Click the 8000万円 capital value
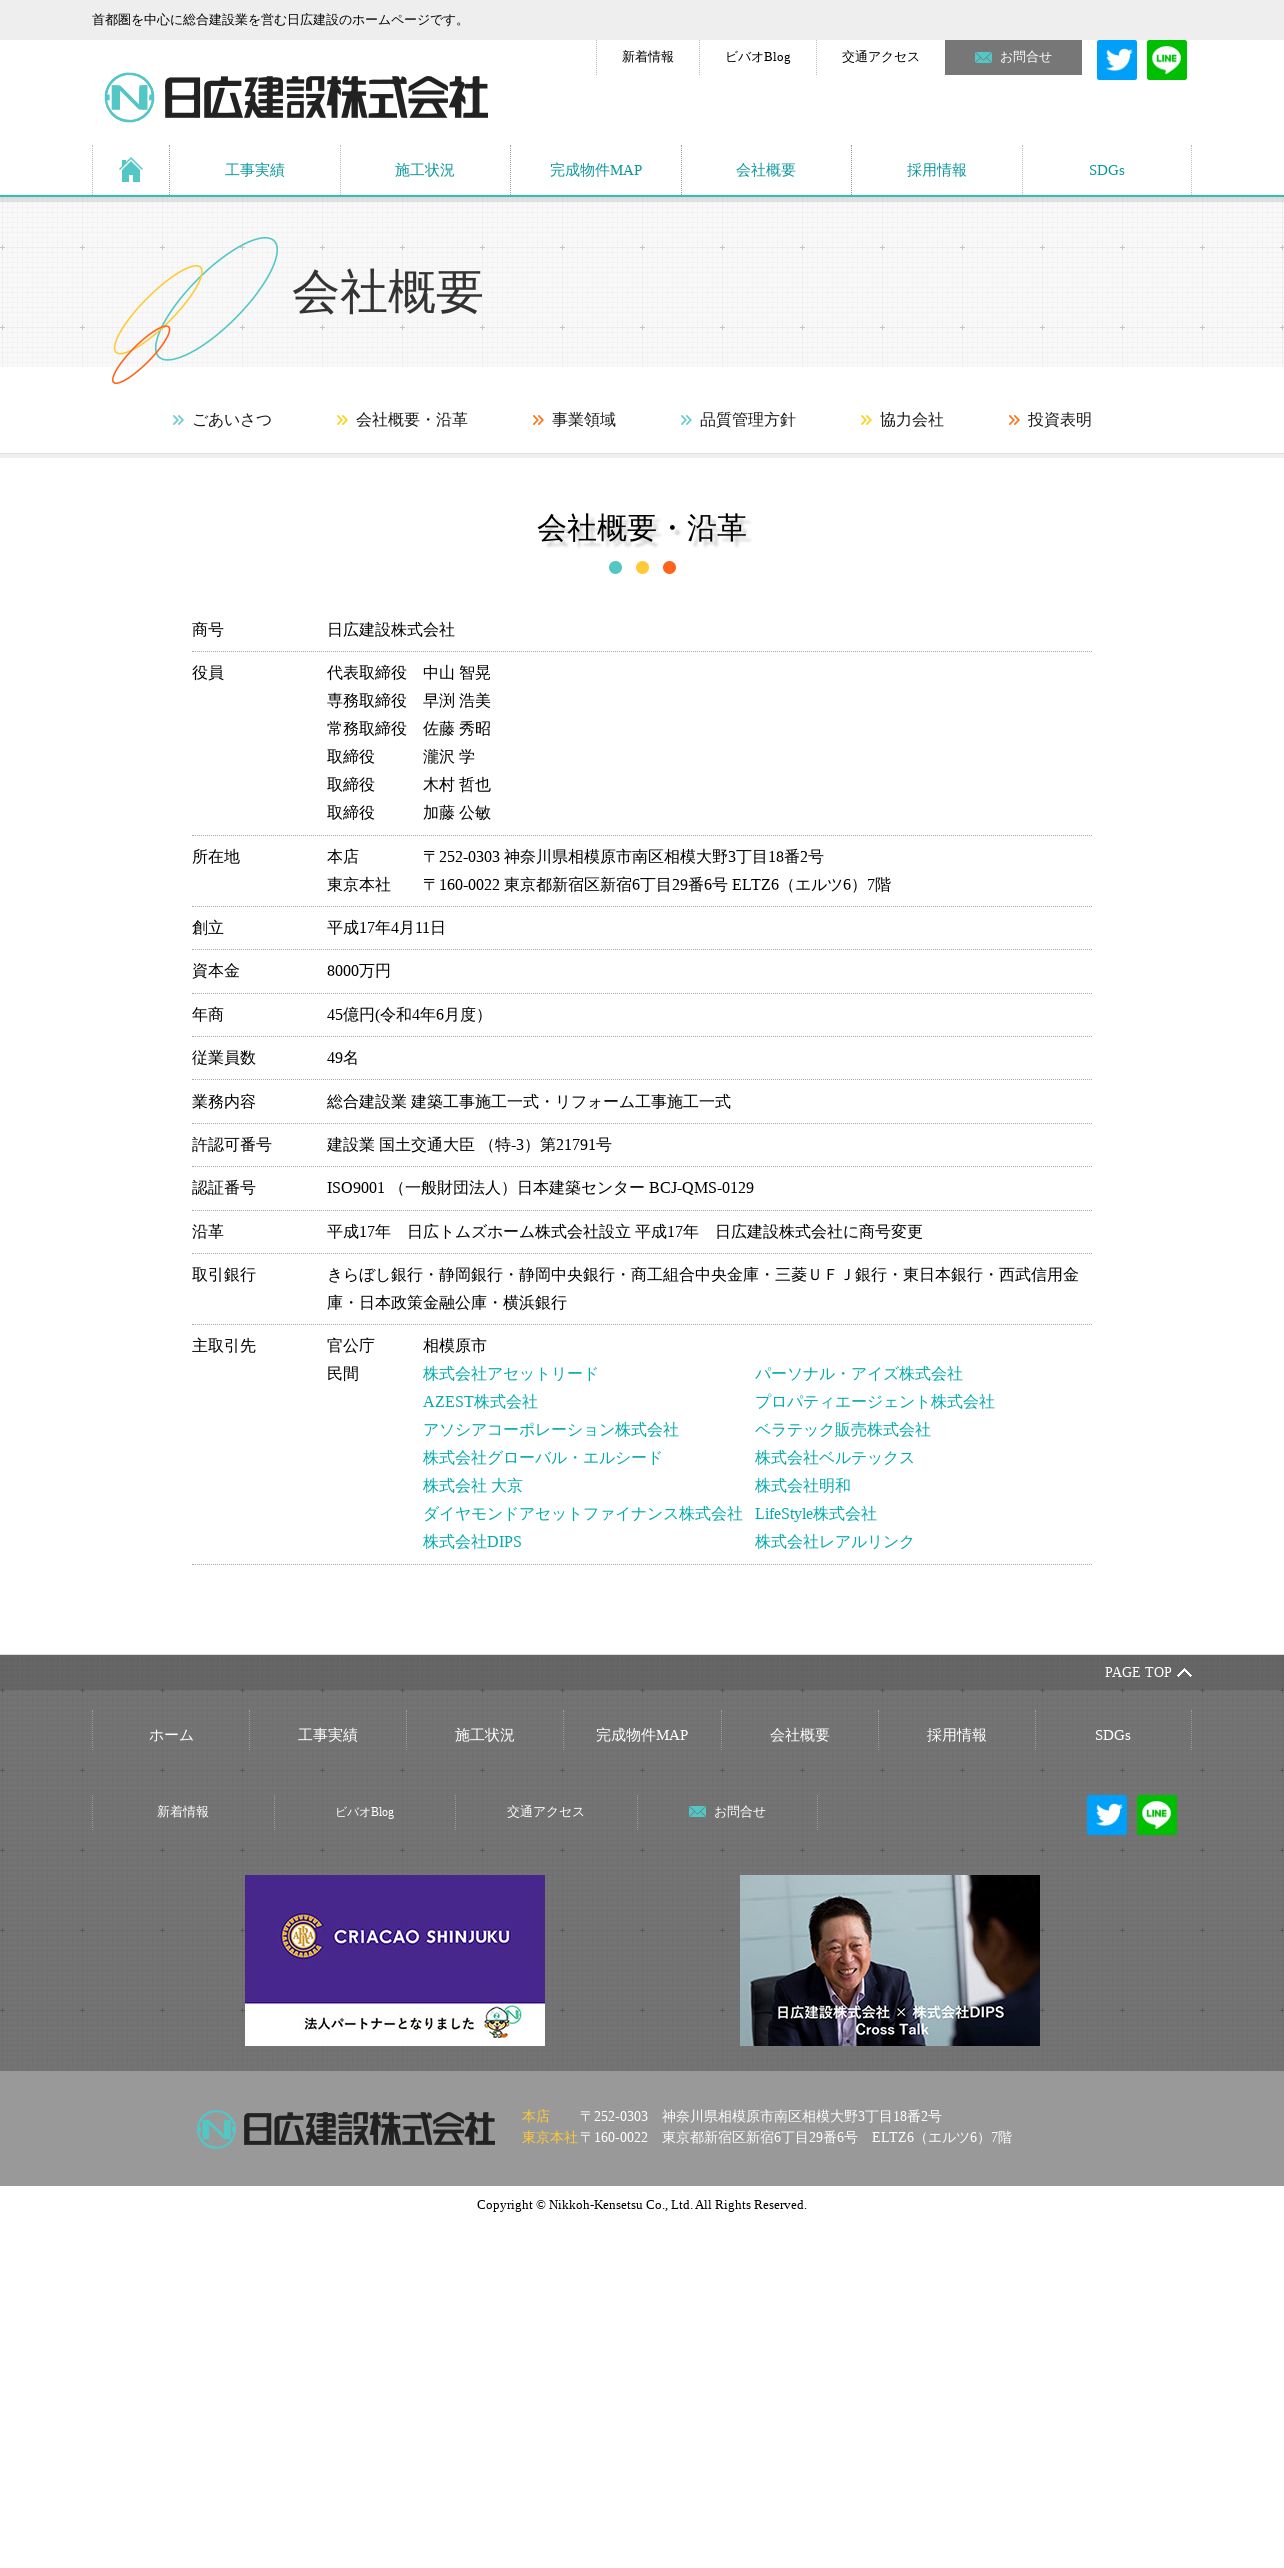The width and height of the screenshot is (1284, 2568). [x=359, y=971]
